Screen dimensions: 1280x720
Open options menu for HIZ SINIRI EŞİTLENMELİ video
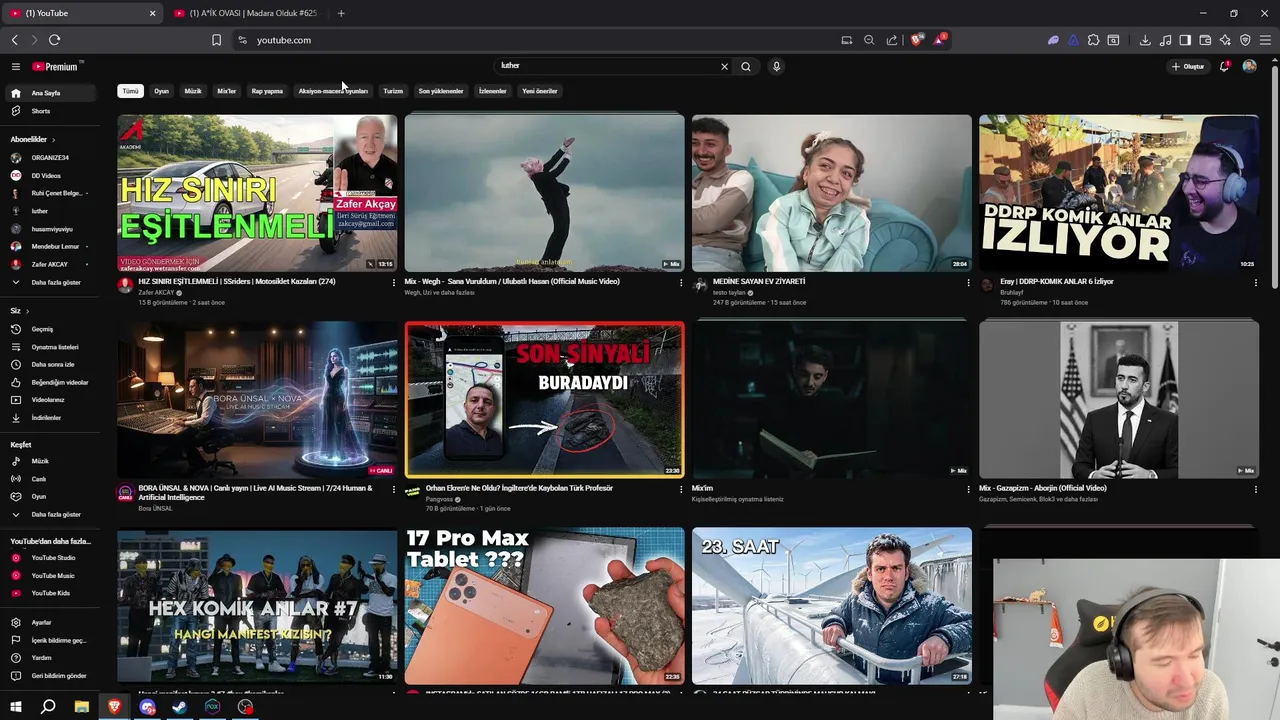tap(393, 283)
